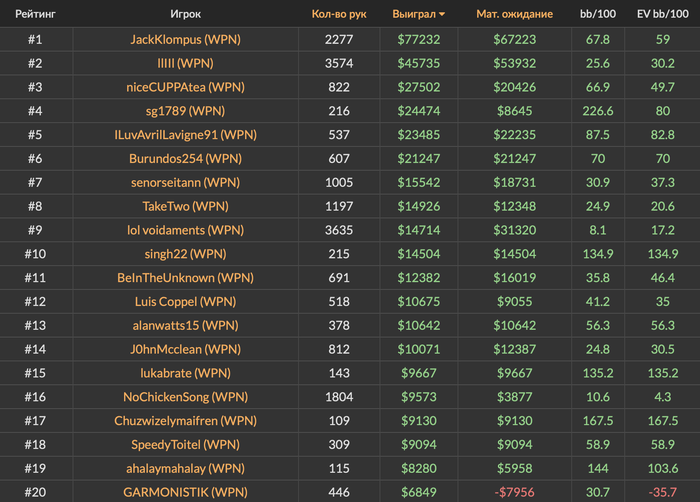Sort by Мат. ожидание column header
700x502 pixels.
click(x=514, y=14)
